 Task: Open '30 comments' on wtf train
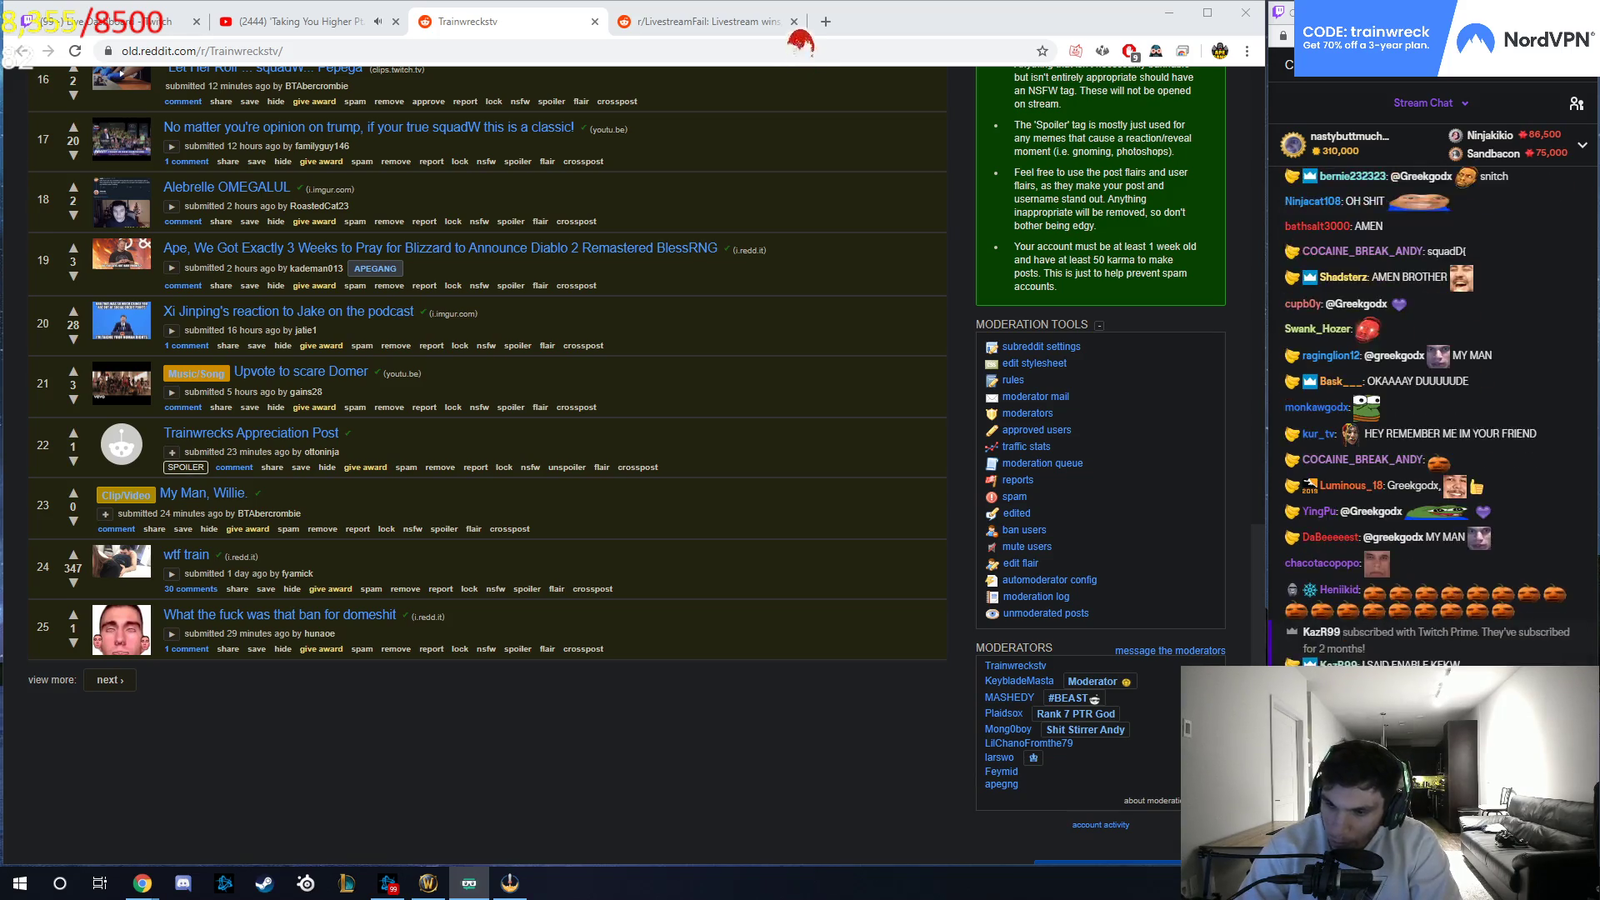point(191,589)
